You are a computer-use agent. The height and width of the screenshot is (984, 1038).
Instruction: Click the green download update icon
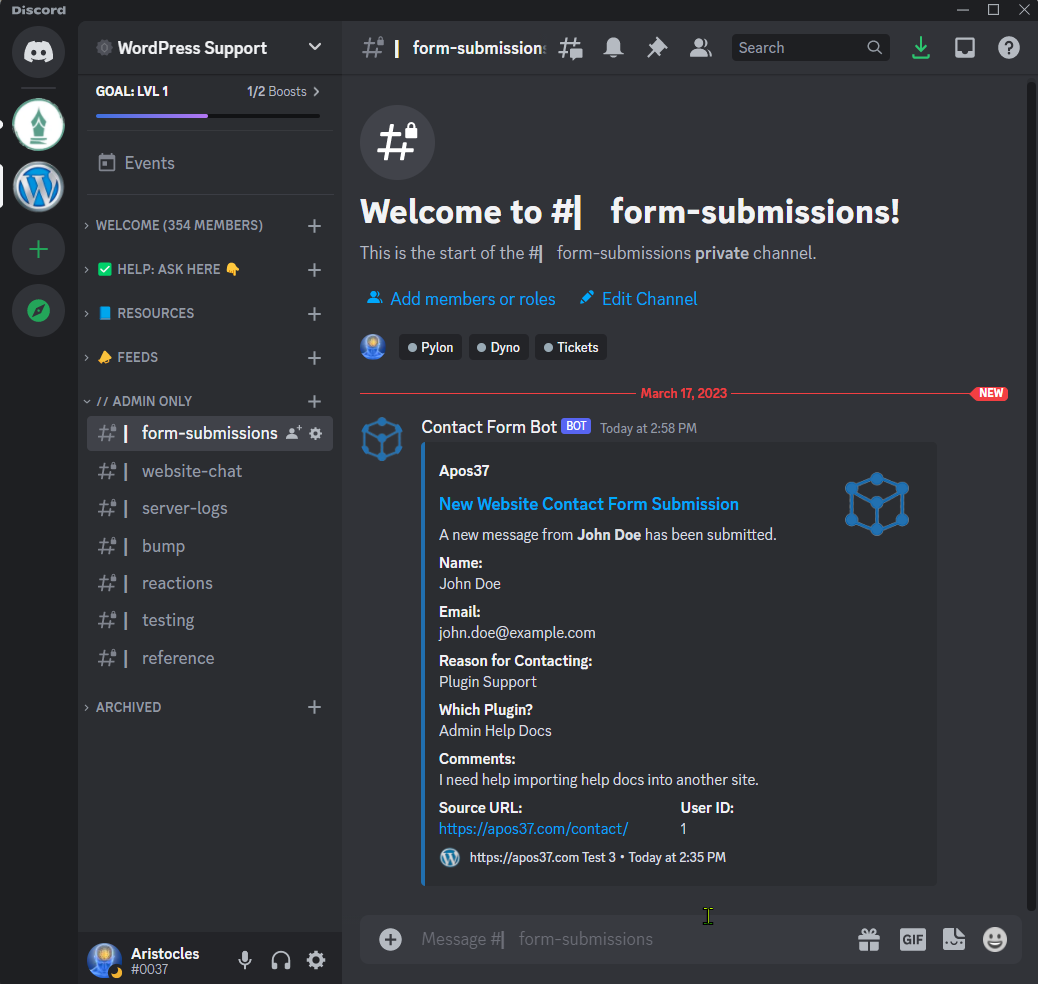[x=920, y=47]
